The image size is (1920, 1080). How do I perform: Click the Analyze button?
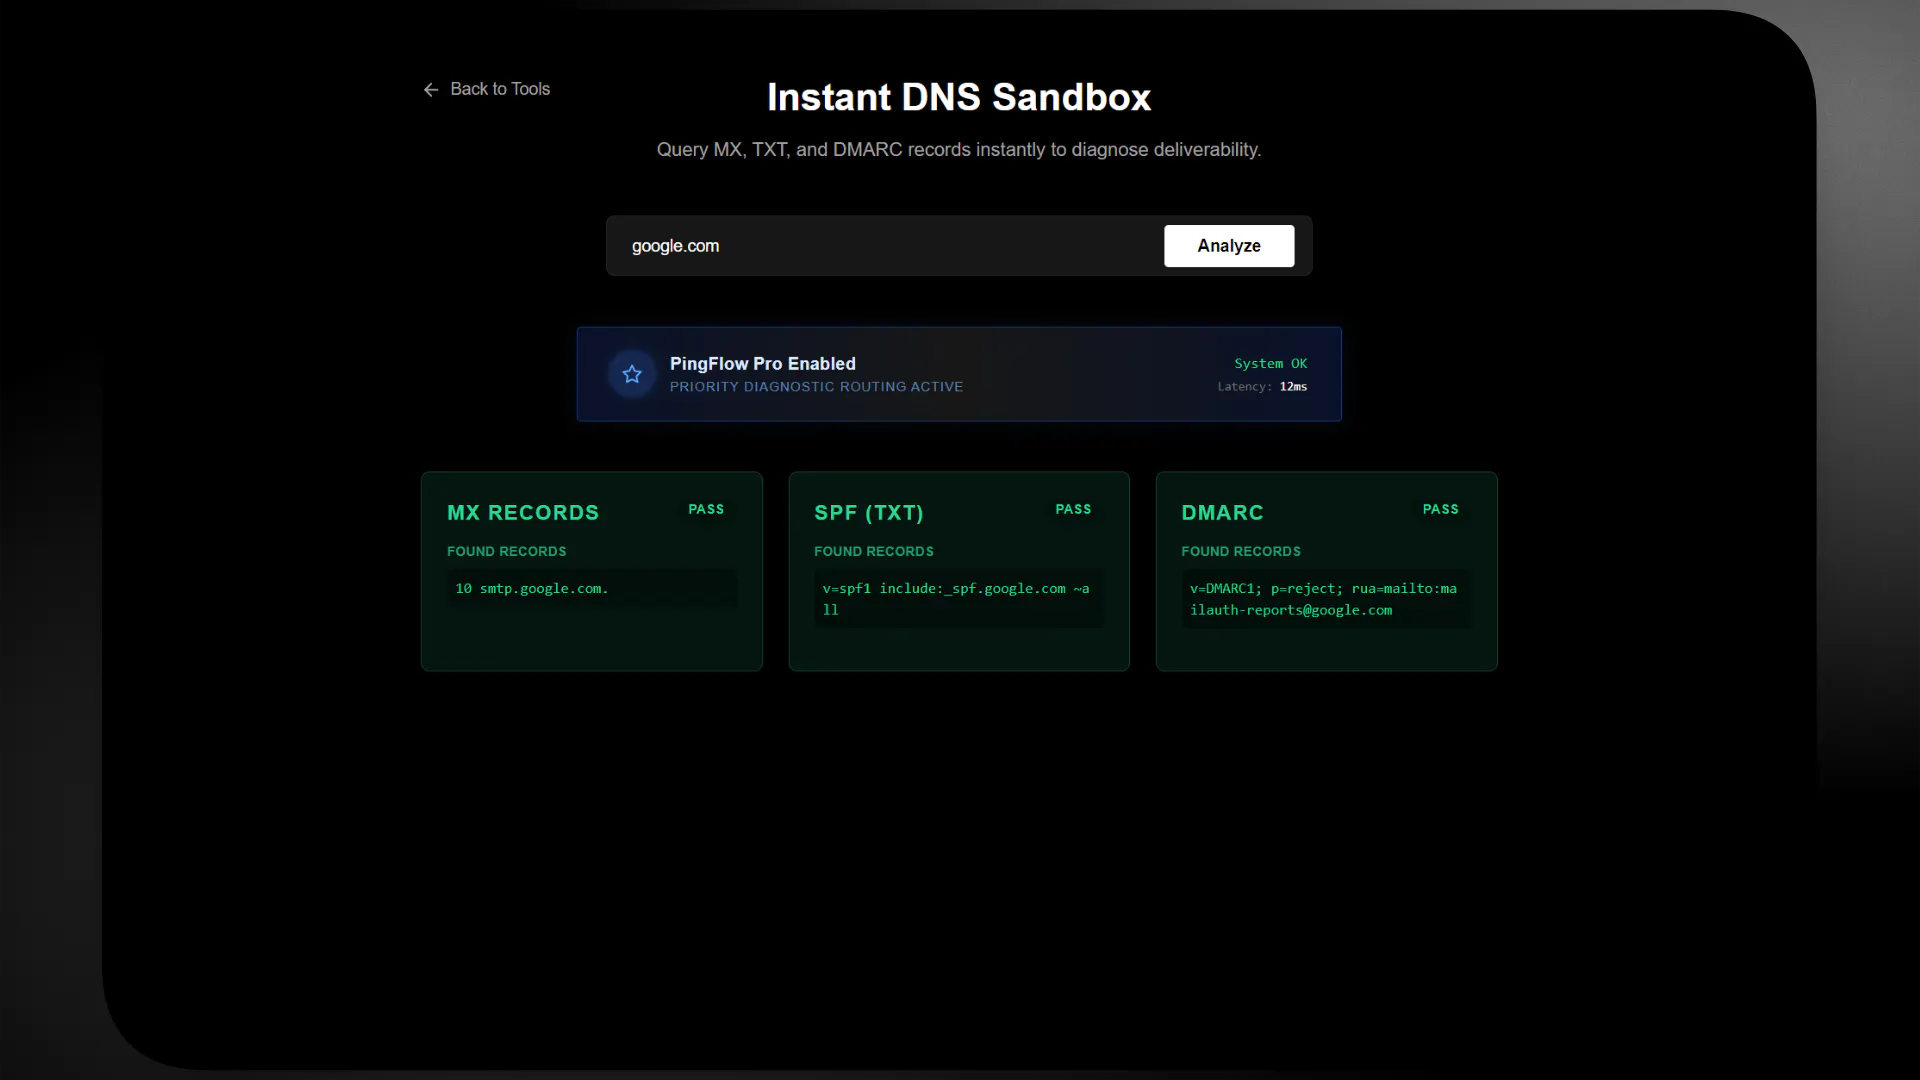tap(1229, 246)
